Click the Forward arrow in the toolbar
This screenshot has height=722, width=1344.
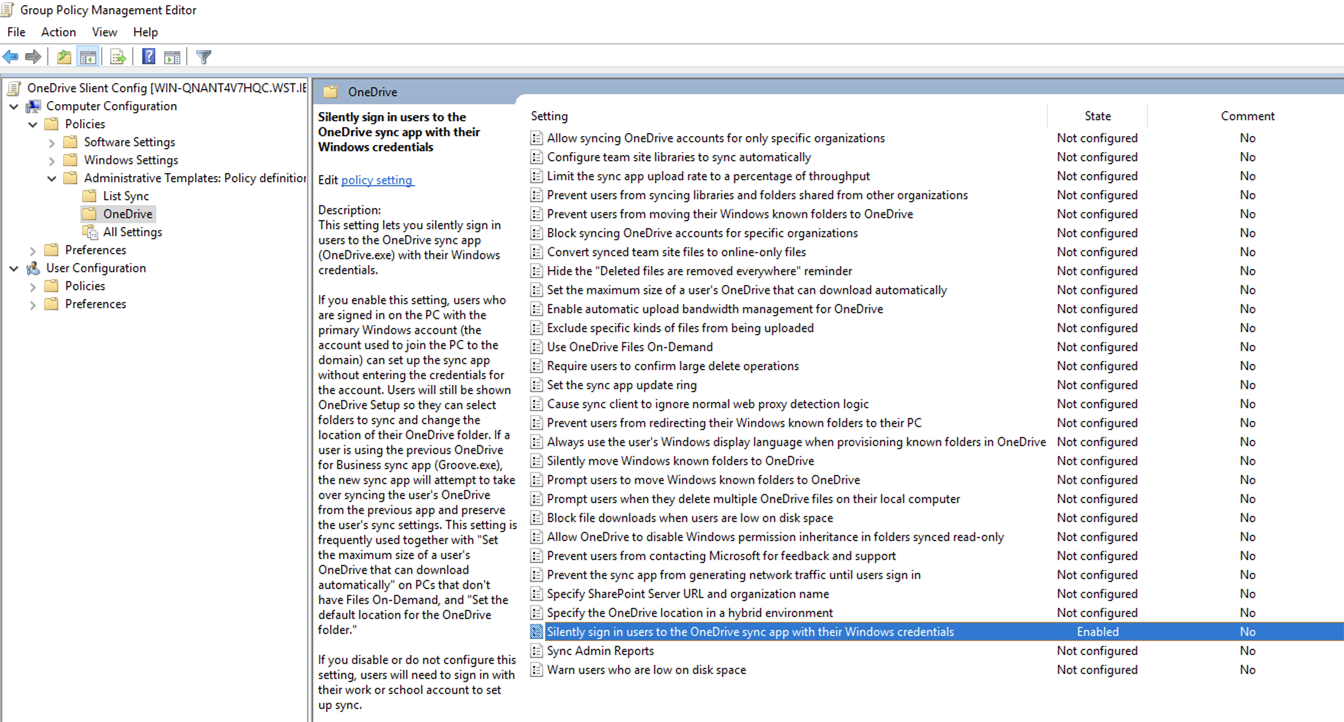(33, 57)
